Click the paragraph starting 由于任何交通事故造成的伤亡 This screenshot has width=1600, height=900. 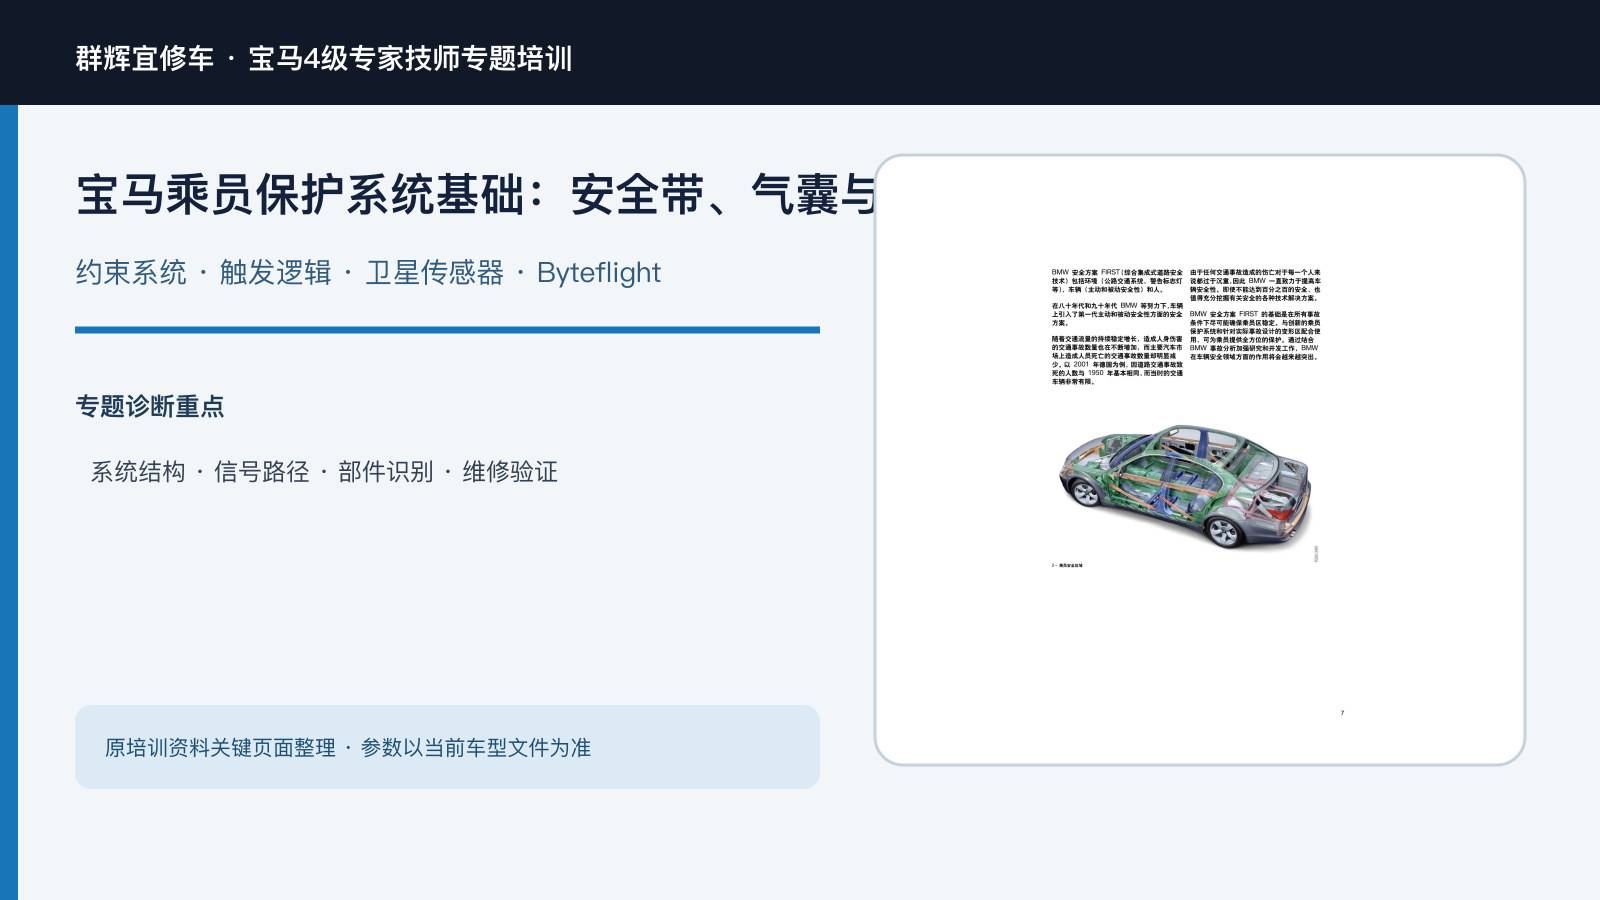(1255, 285)
